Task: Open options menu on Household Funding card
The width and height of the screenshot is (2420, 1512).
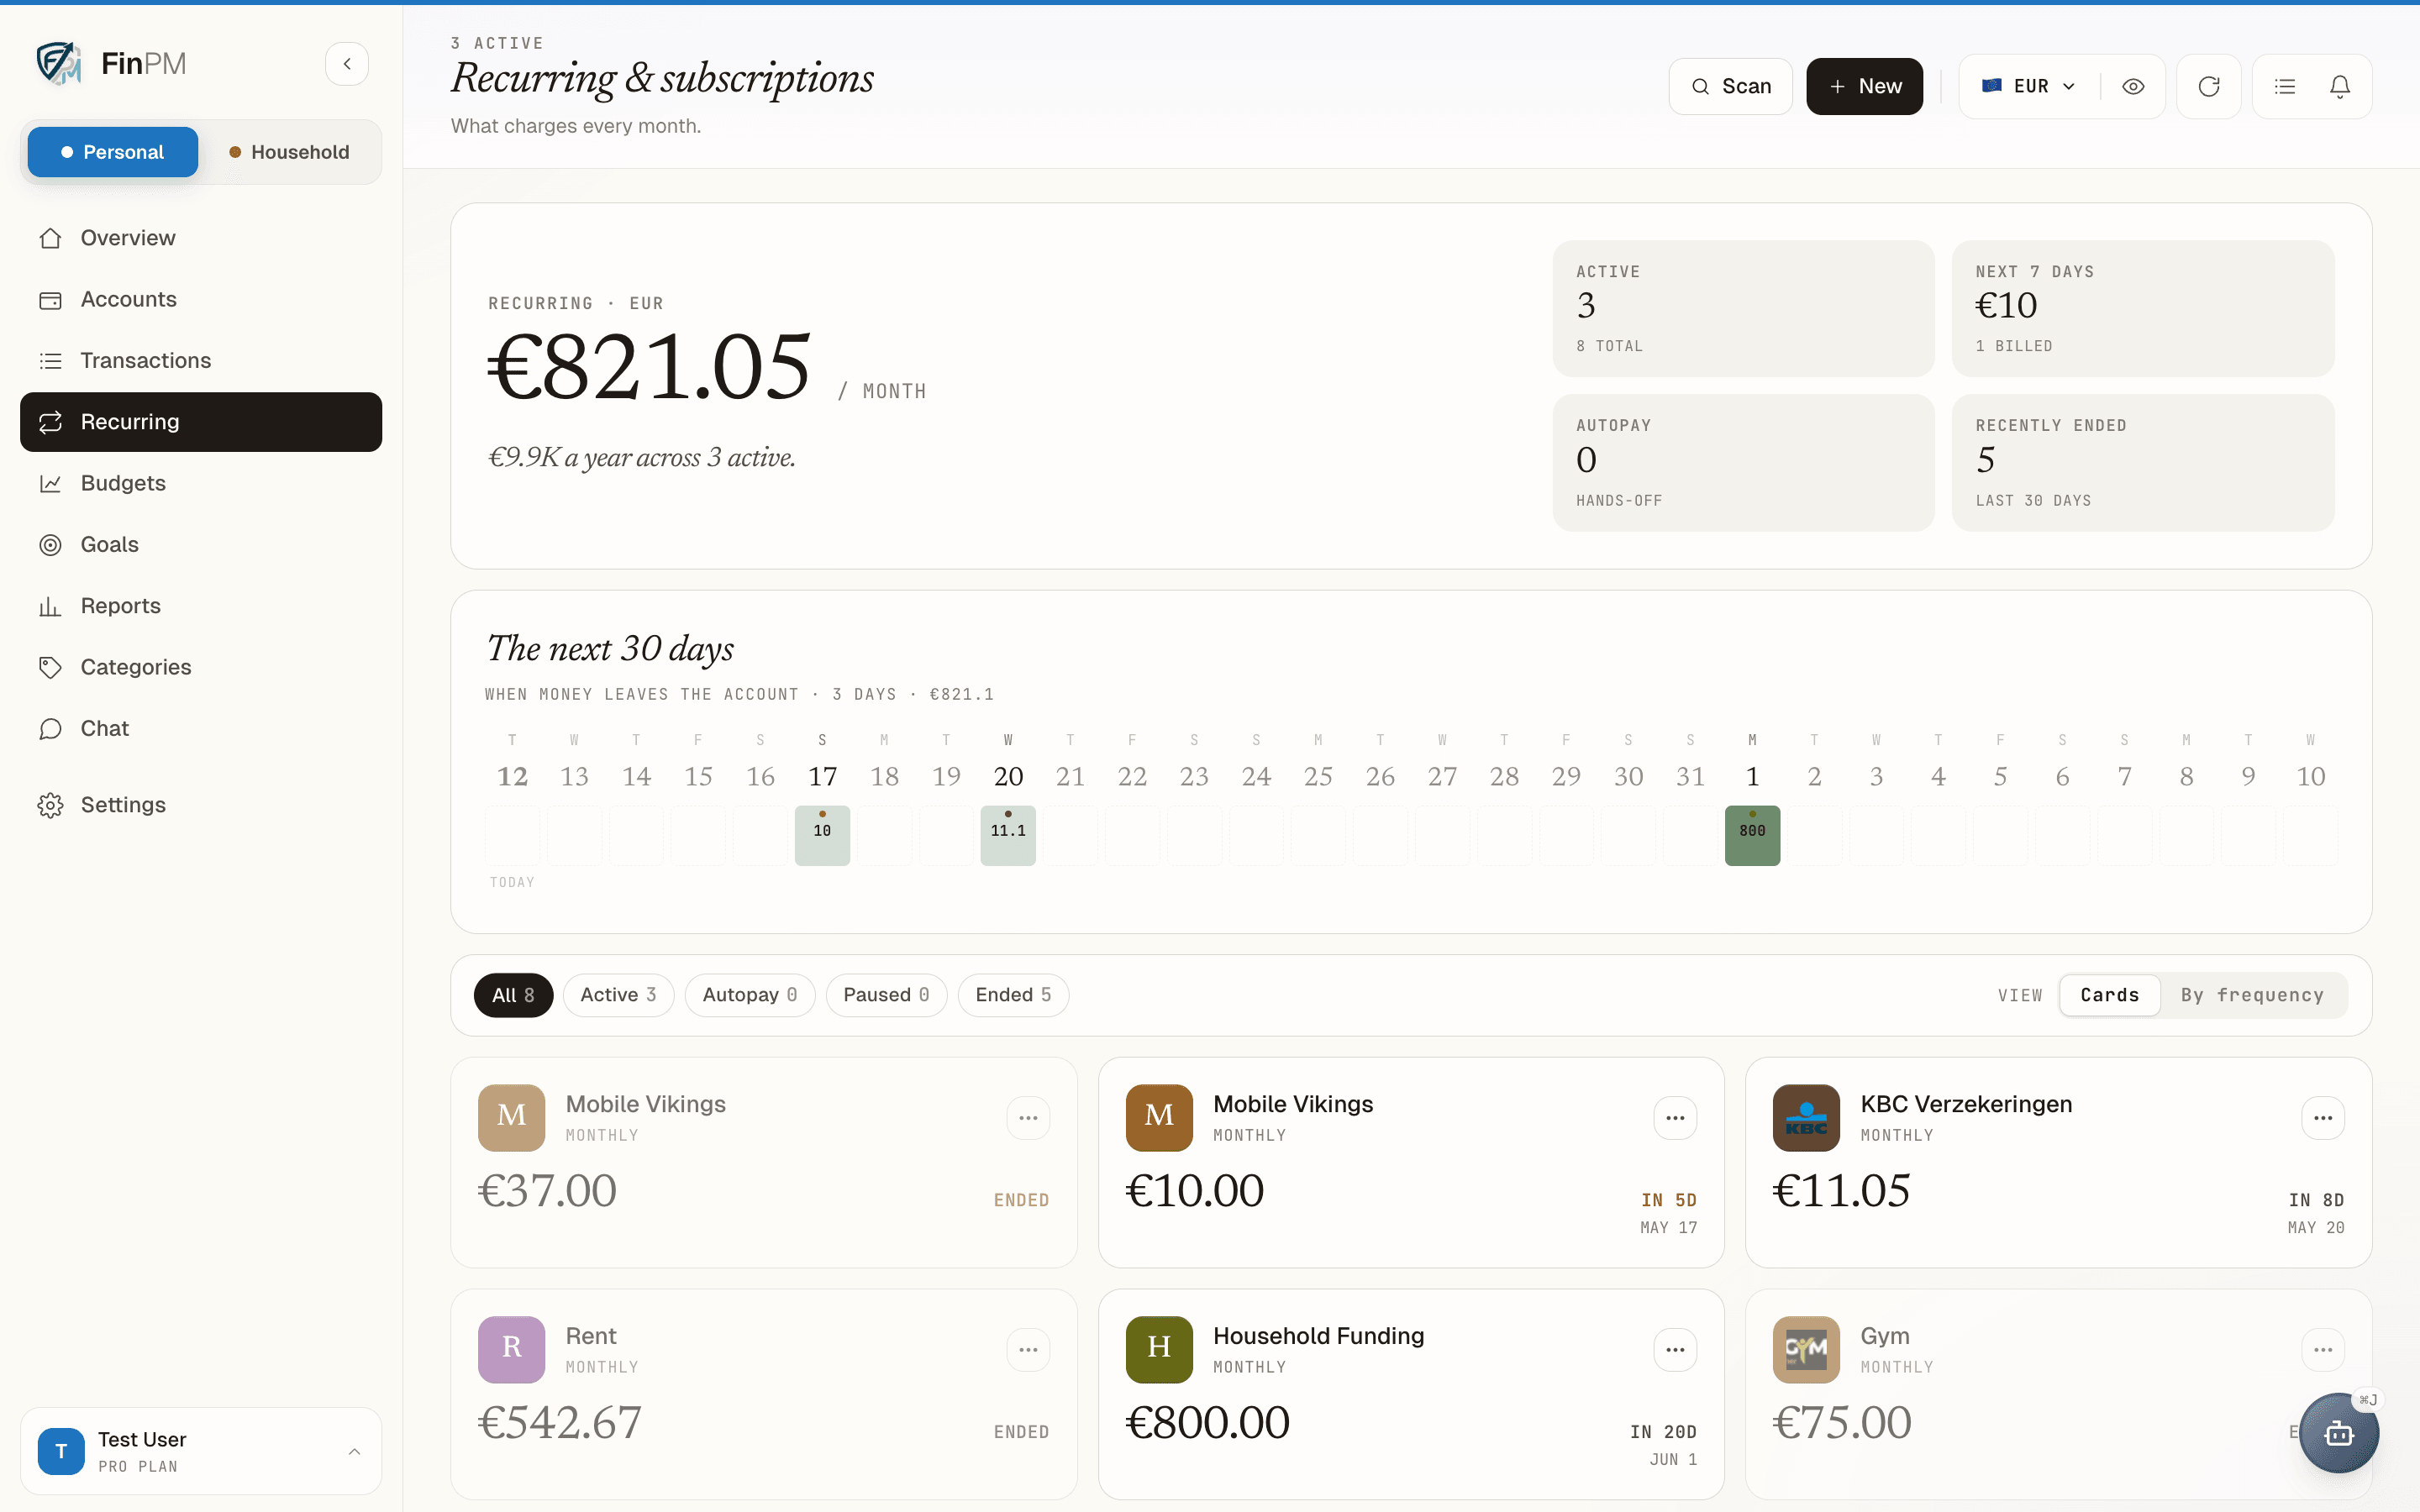Action: pyautogui.click(x=1675, y=1350)
